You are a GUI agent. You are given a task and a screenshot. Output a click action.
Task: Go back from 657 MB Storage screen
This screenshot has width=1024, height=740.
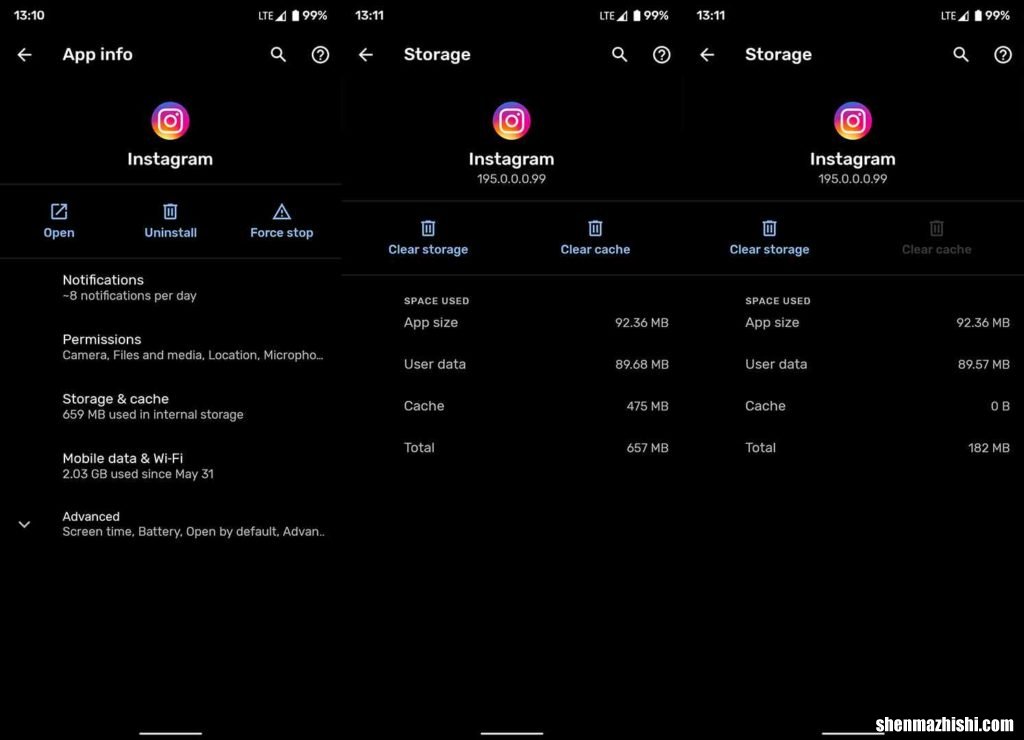(366, 55)
